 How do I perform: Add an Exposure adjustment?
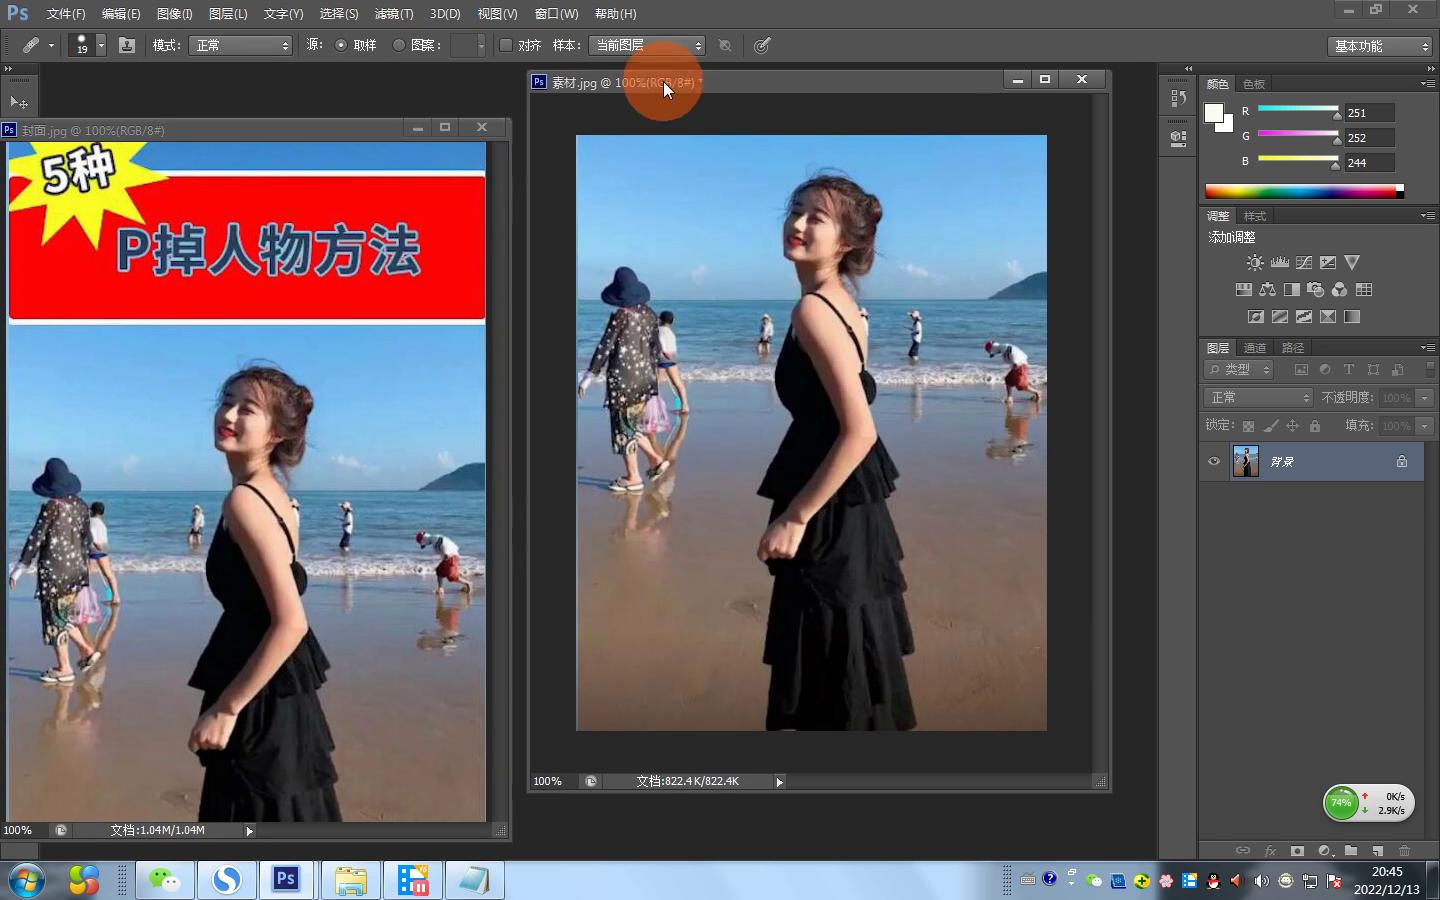tap(1328, 263)
